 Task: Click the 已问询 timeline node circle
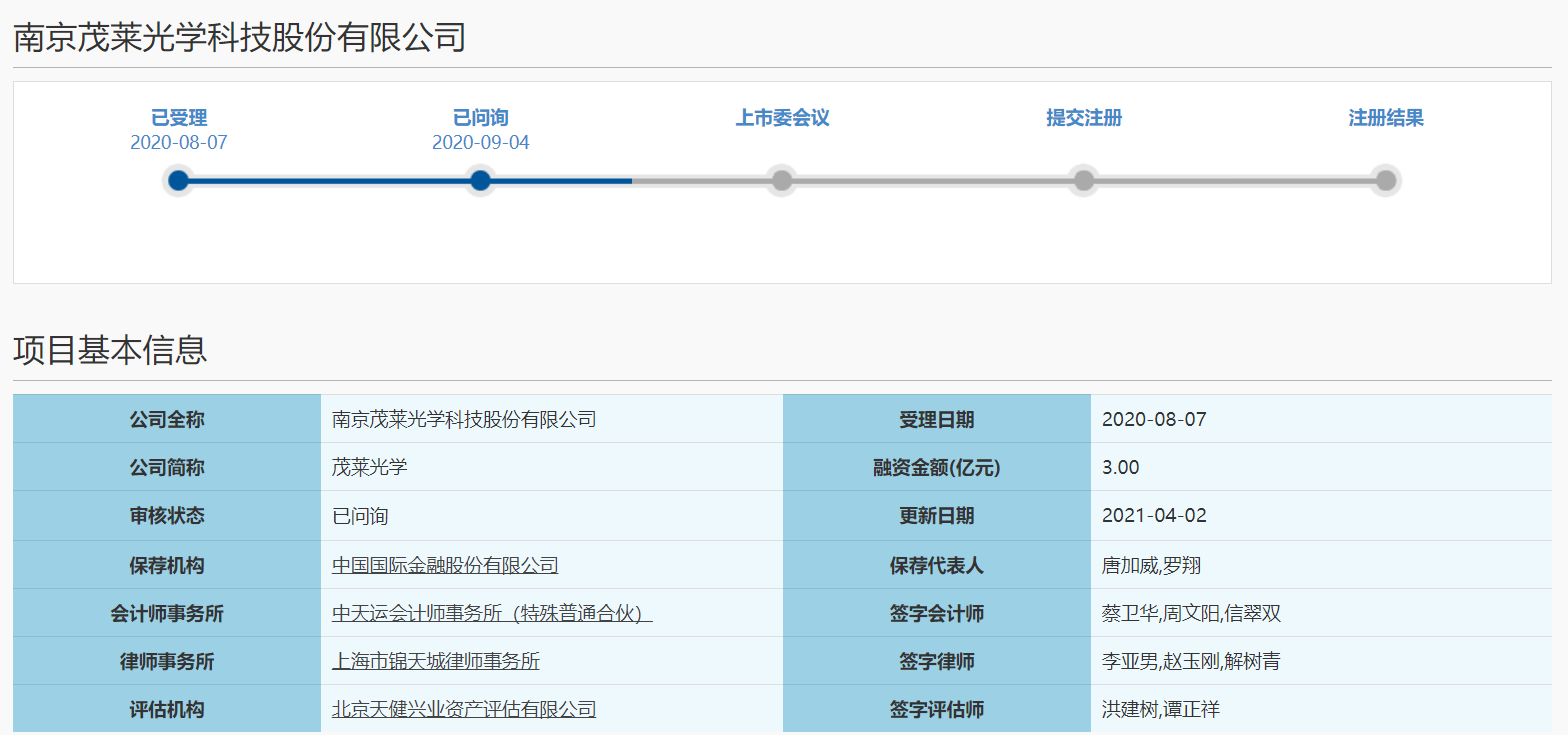480,181
